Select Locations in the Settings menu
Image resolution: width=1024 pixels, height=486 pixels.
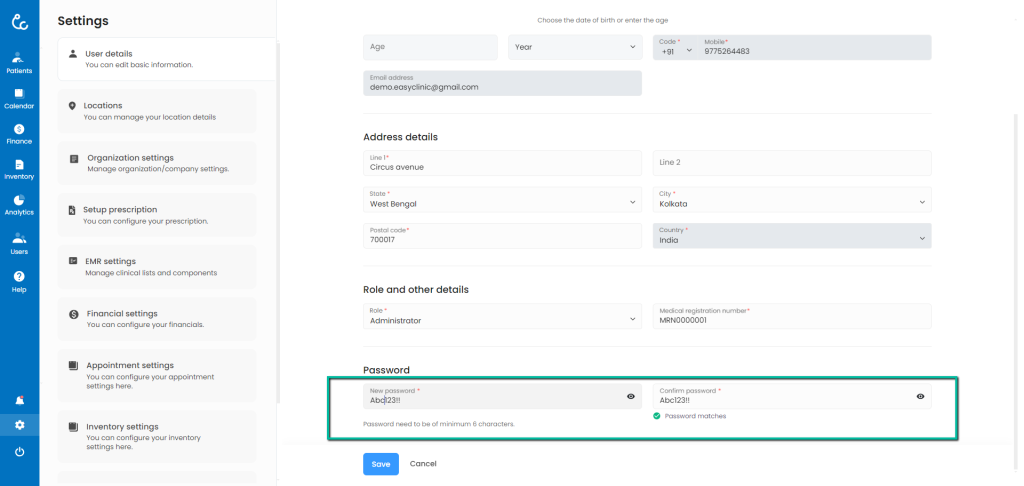pyautogui.click(x=157, y=110)
